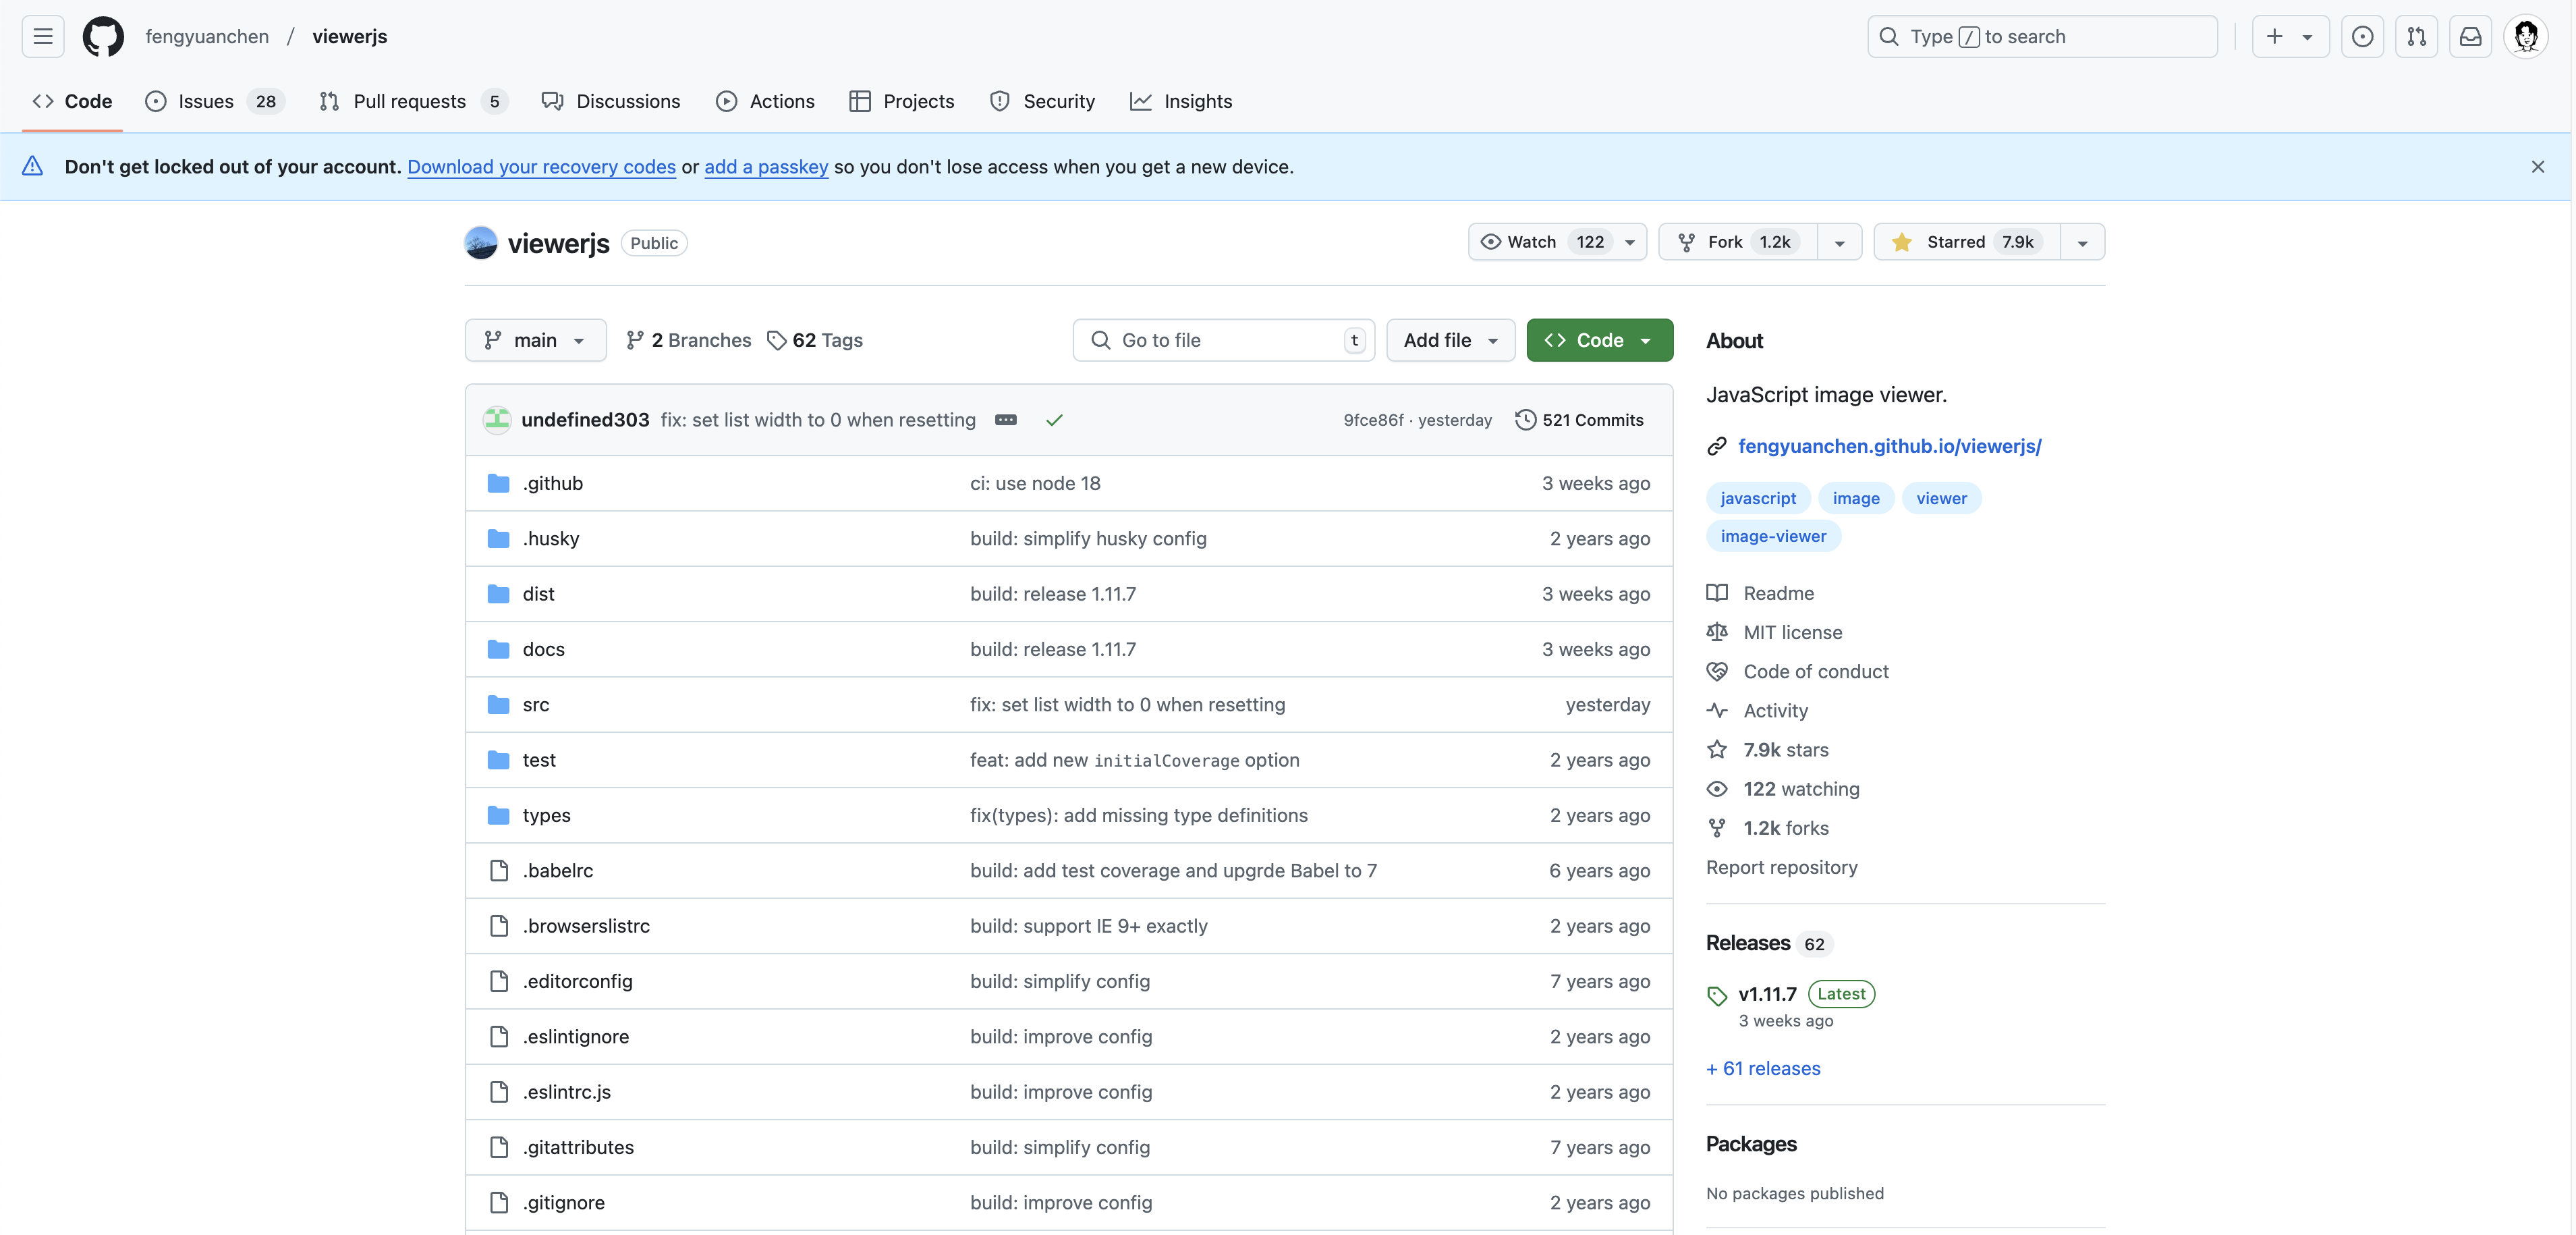Switch to the Pull requests tab
2576x1235 pixels.
[413, 101]
